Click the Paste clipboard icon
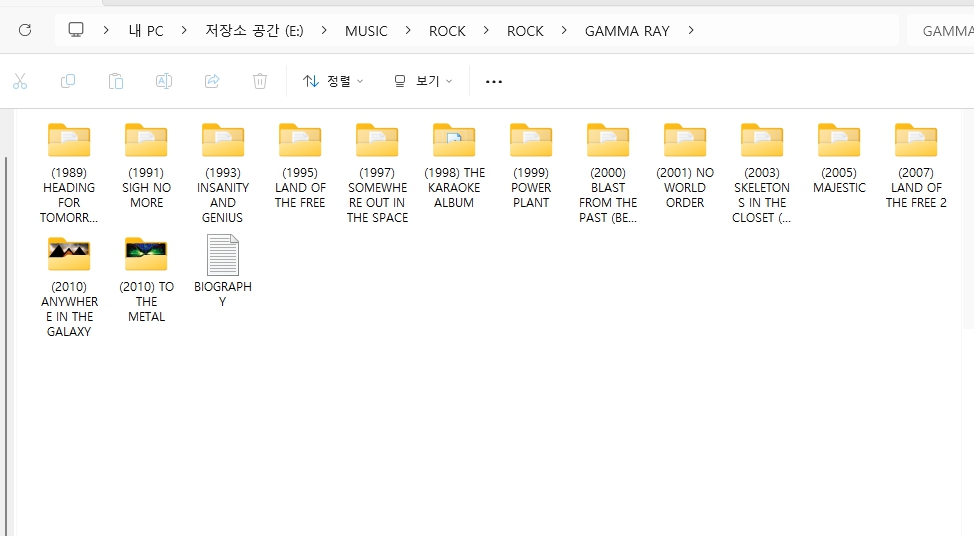The width and height of the screenshot is (974, 536). (116, 81)
